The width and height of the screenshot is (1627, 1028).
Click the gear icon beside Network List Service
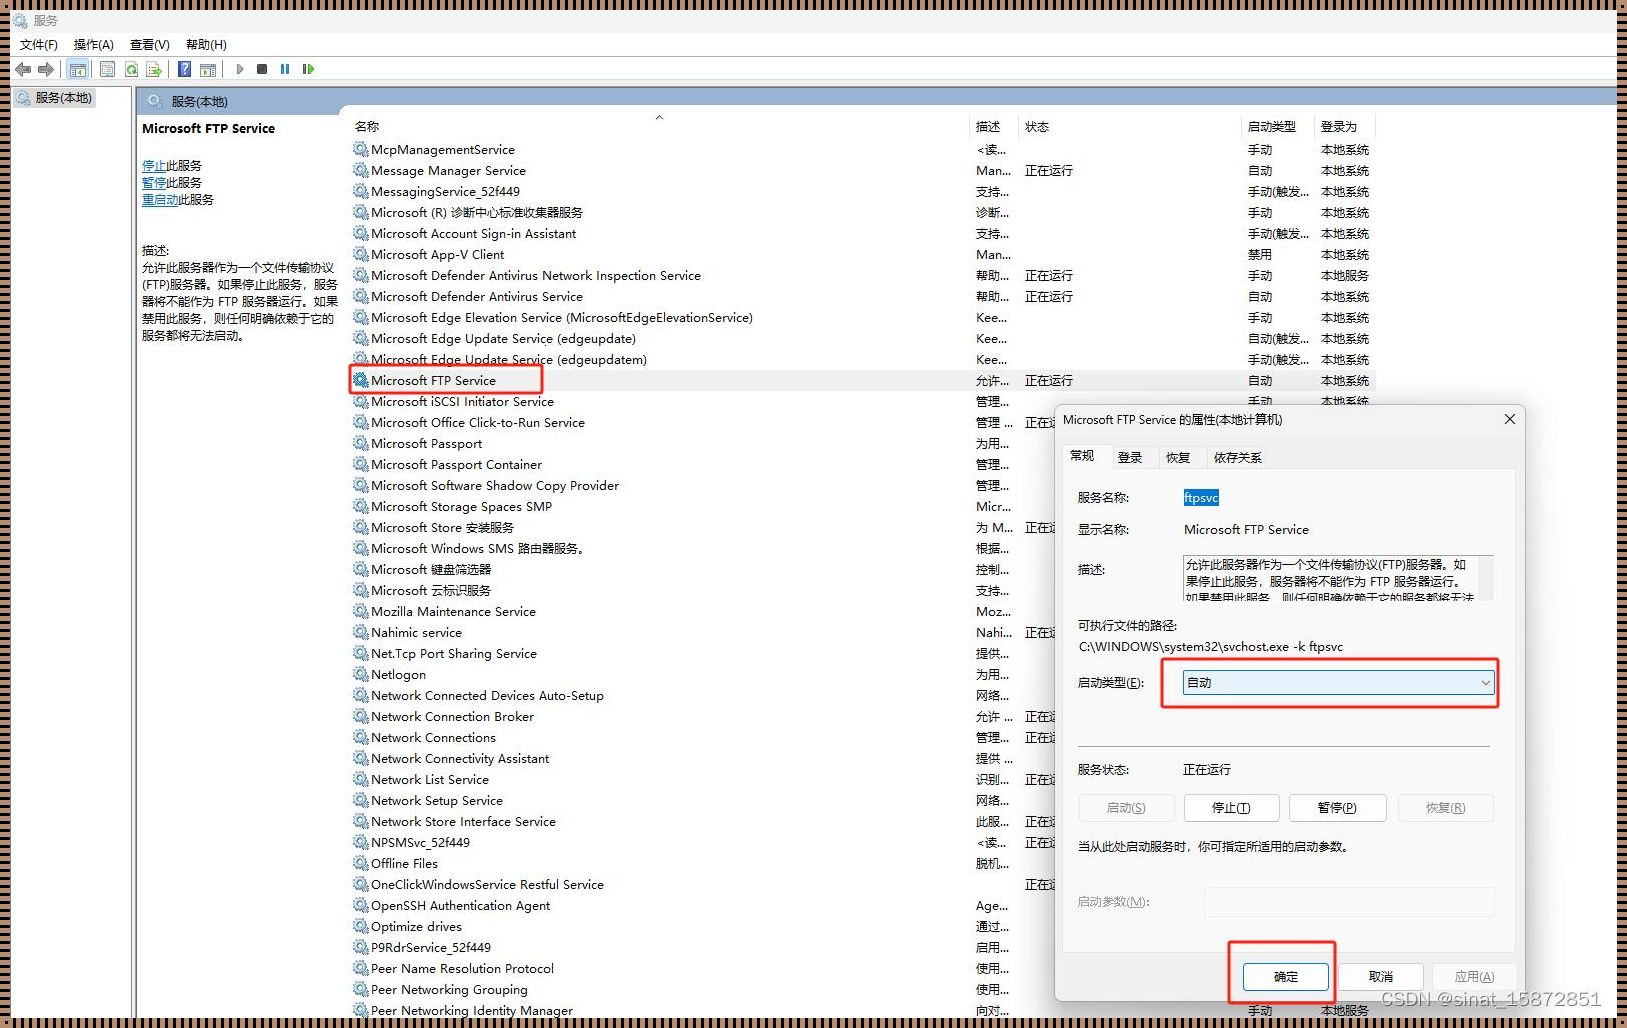tap(361, 779)
